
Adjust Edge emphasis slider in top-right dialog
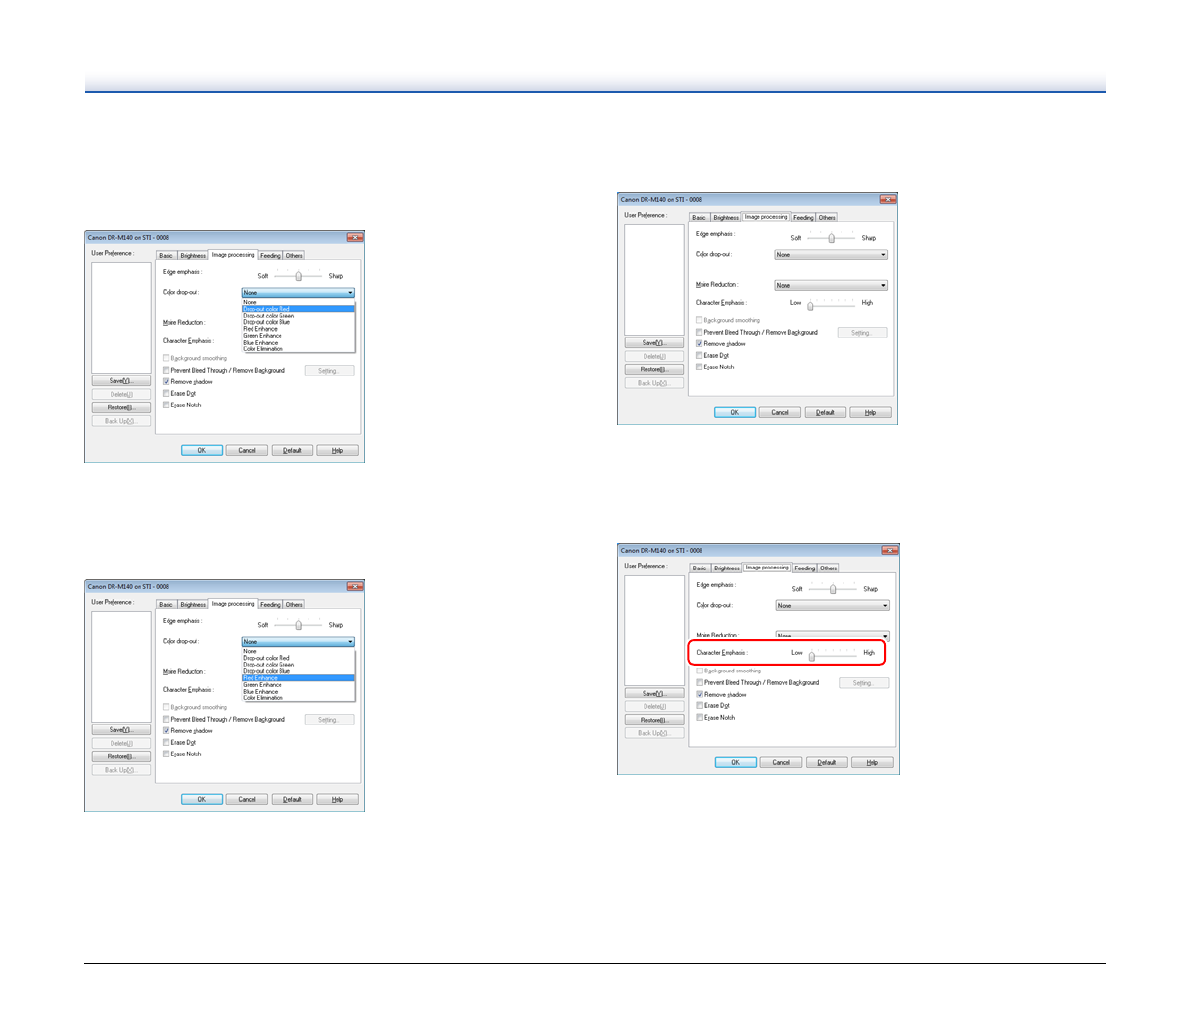(832, 238)
